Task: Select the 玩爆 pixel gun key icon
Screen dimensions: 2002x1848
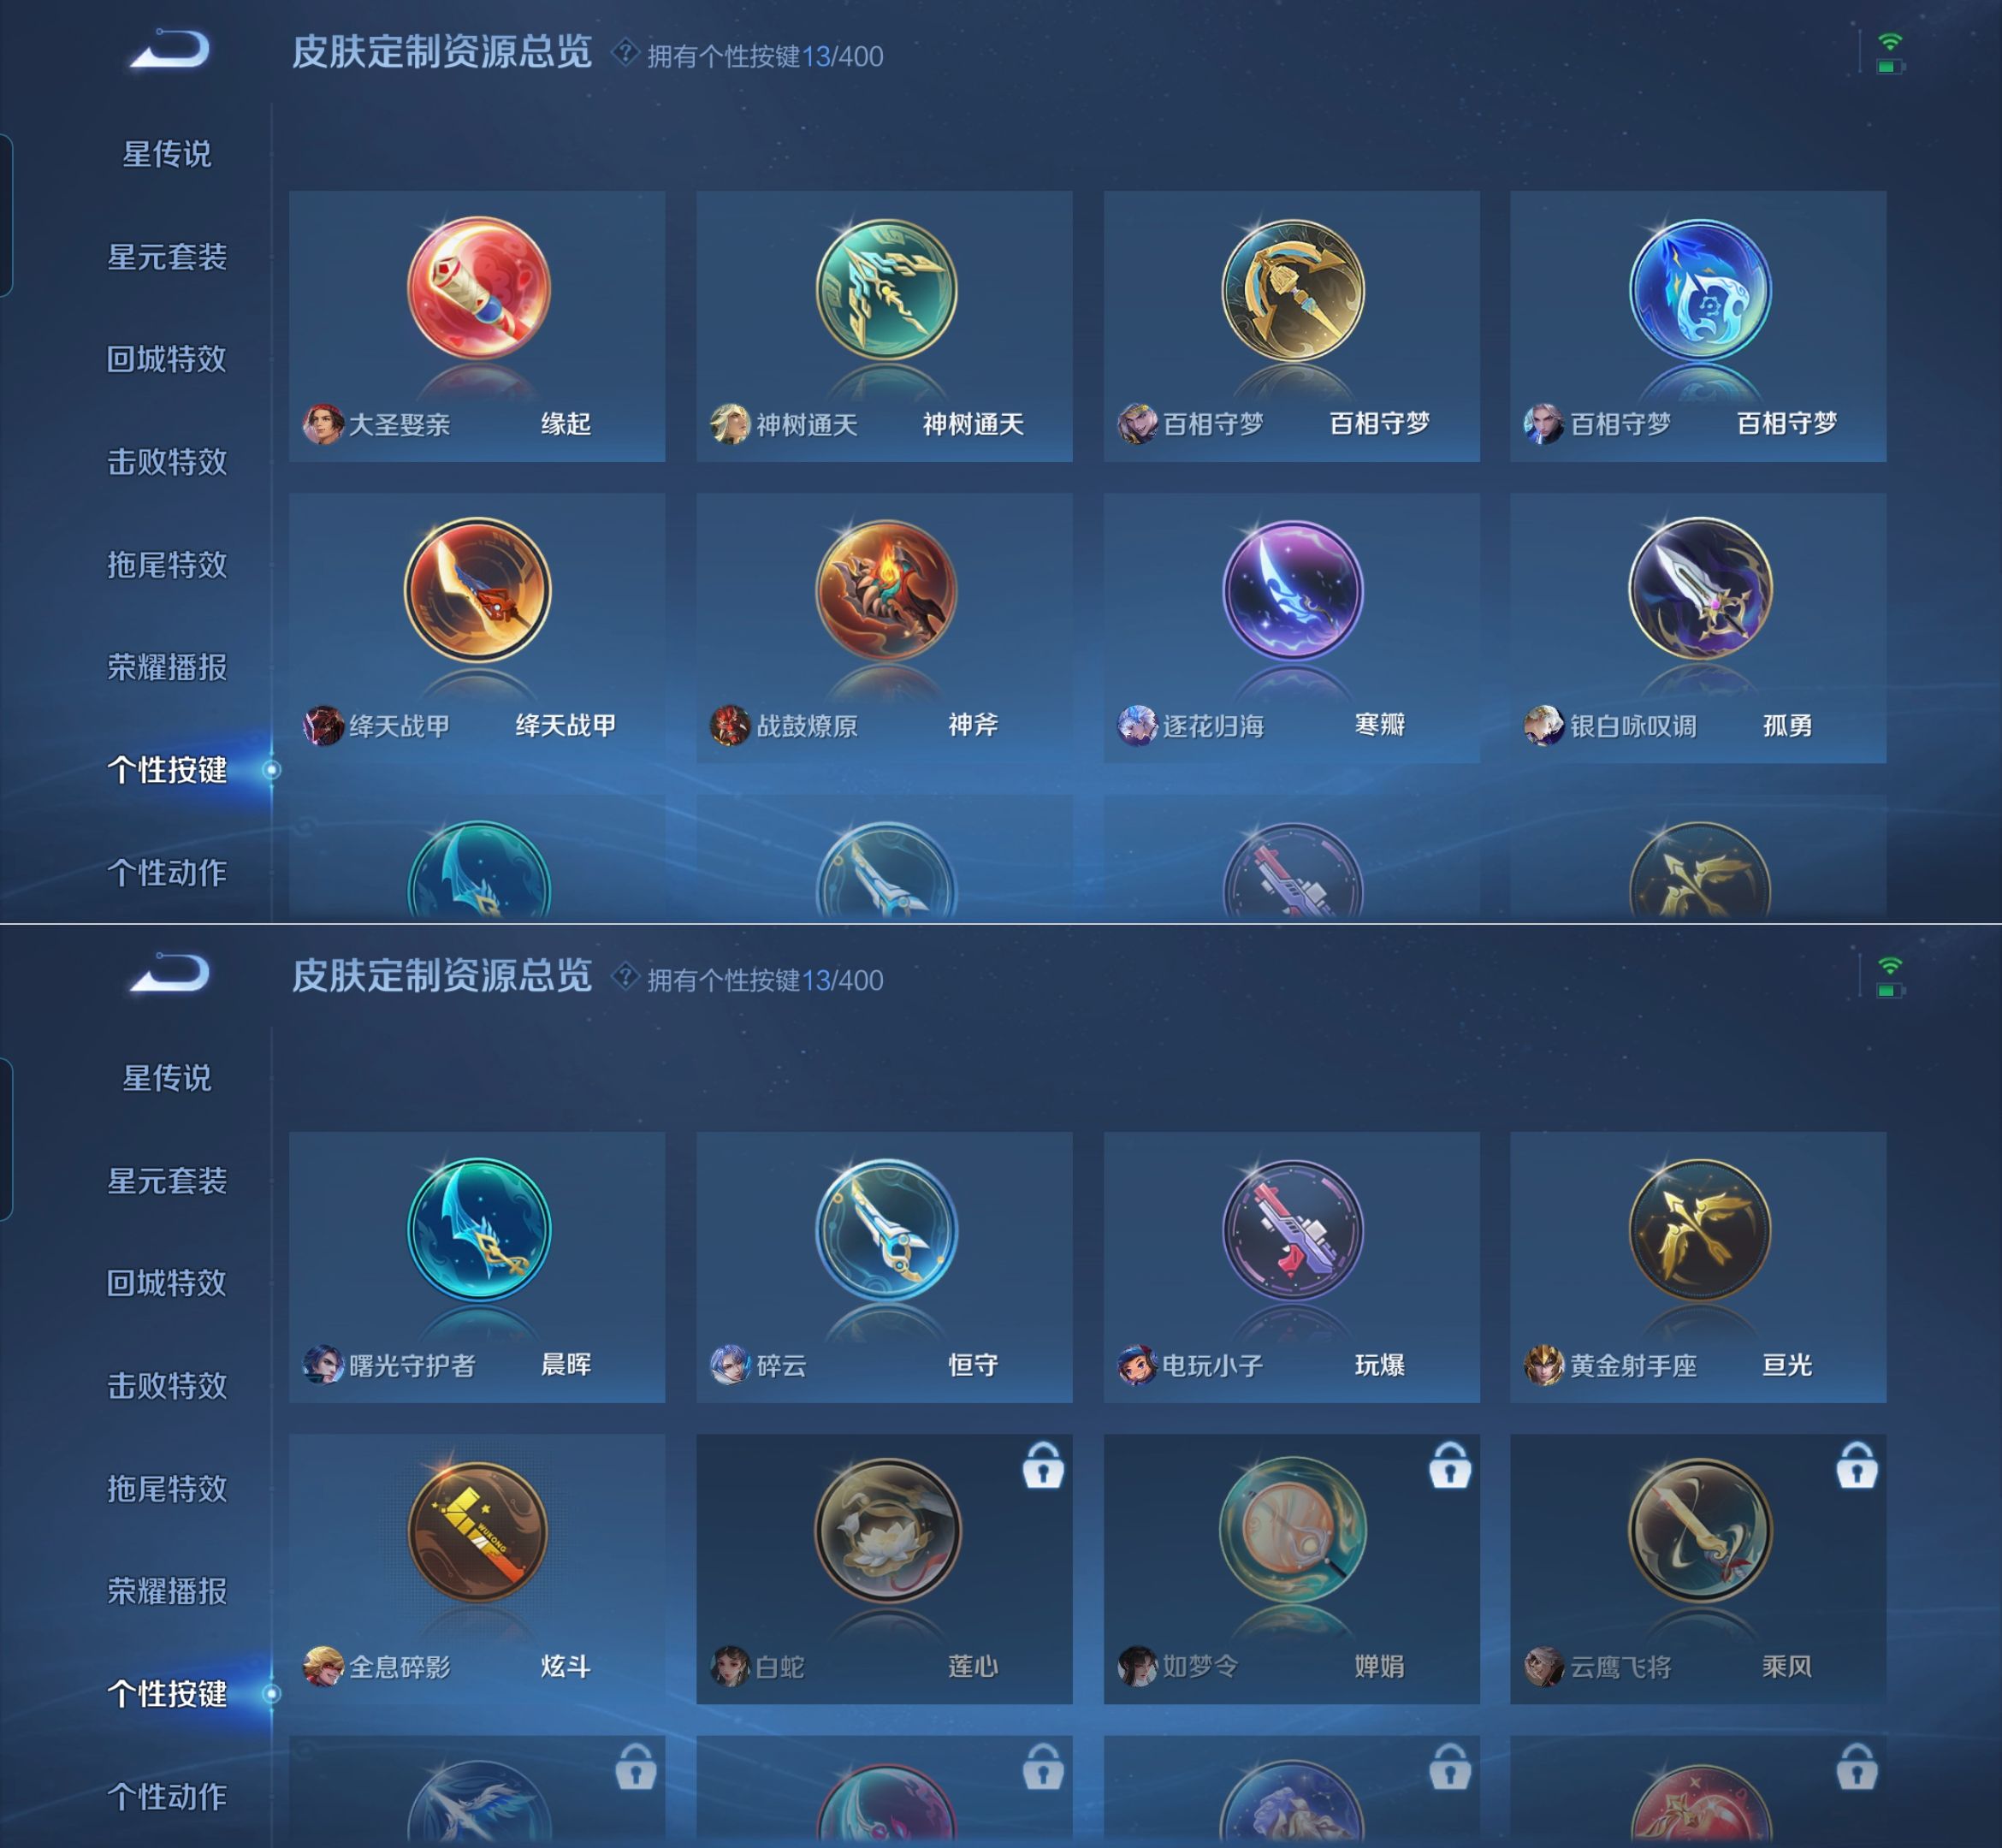Action: [x=1292, y=1230]
